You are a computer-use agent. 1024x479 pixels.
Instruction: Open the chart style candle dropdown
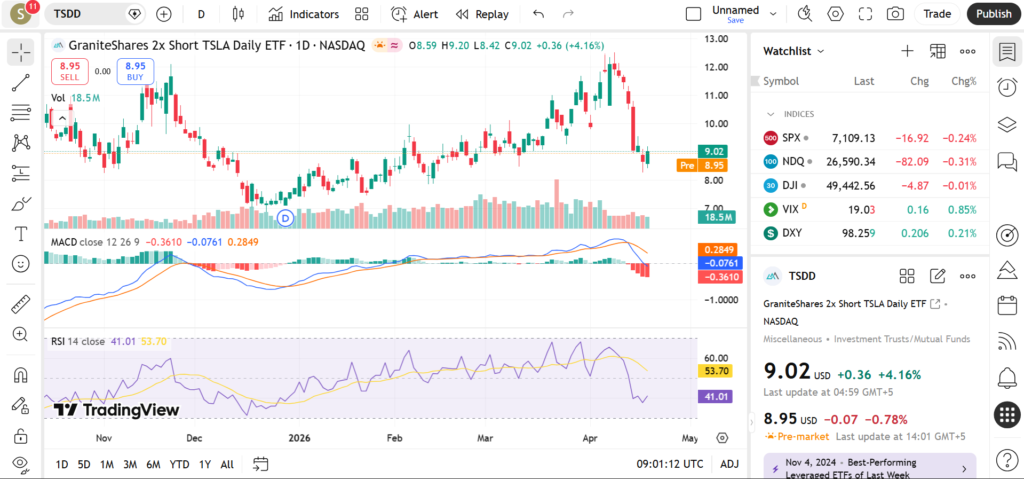[238, 14]
